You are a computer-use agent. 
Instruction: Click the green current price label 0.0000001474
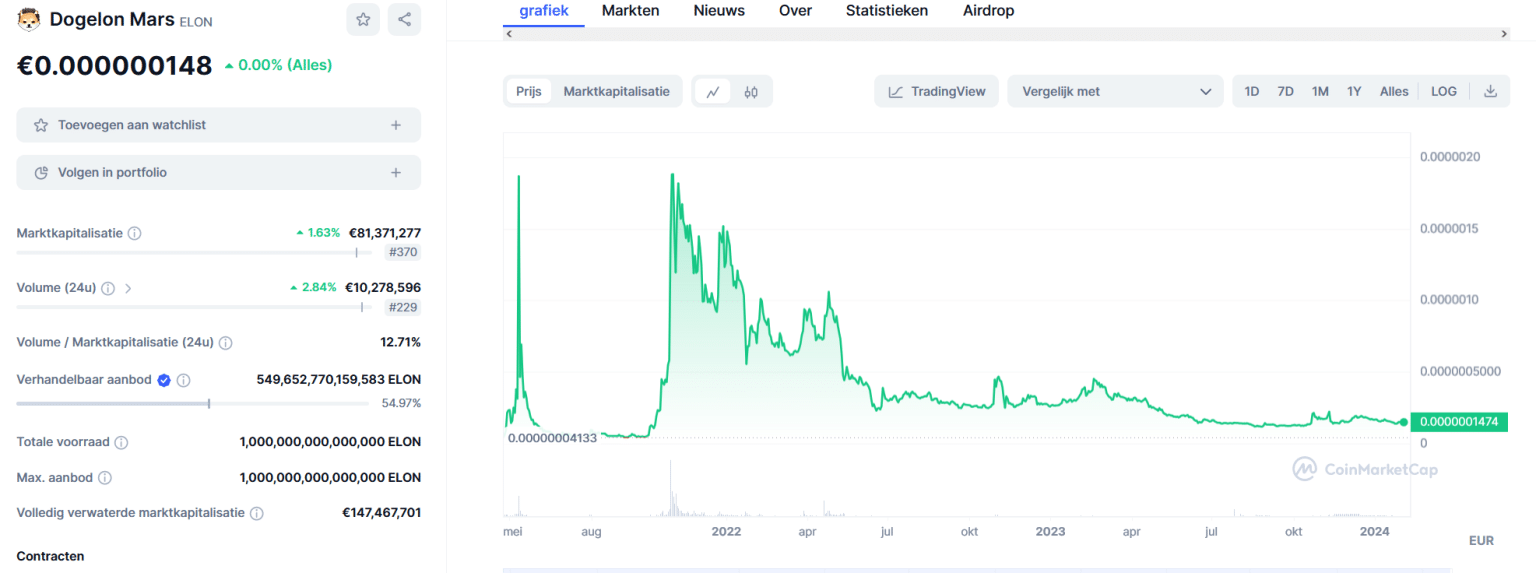(x=1458, y=422)
